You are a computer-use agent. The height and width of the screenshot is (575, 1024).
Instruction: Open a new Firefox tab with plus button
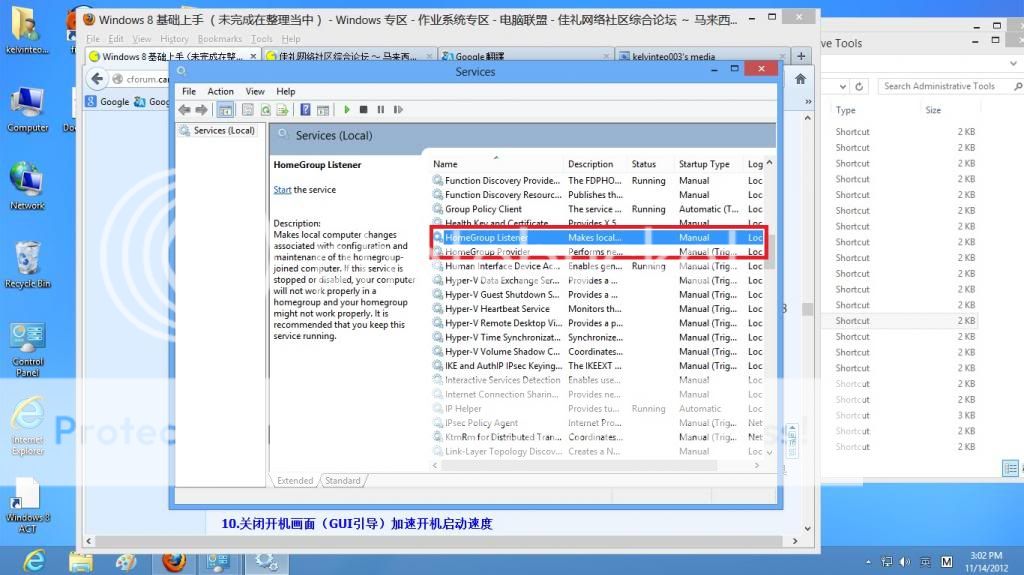[x=801, y=57]
